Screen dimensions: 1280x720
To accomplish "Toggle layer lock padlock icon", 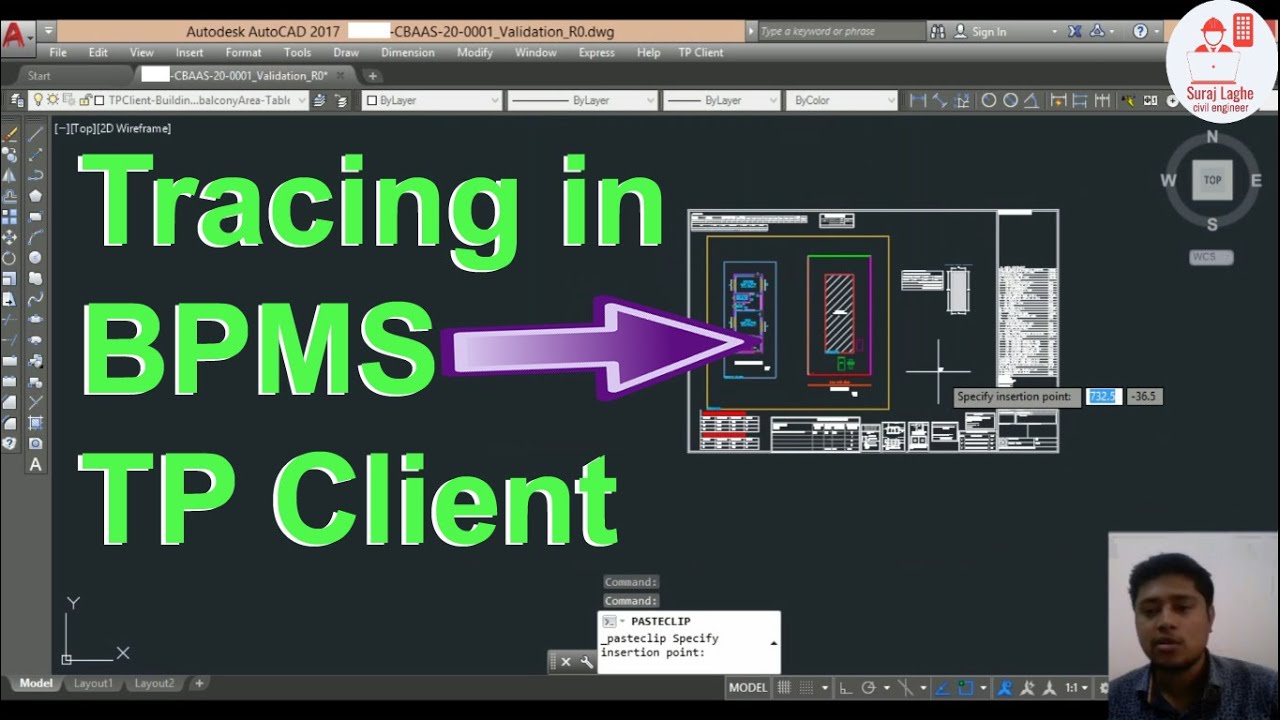I will coord(84,100).
